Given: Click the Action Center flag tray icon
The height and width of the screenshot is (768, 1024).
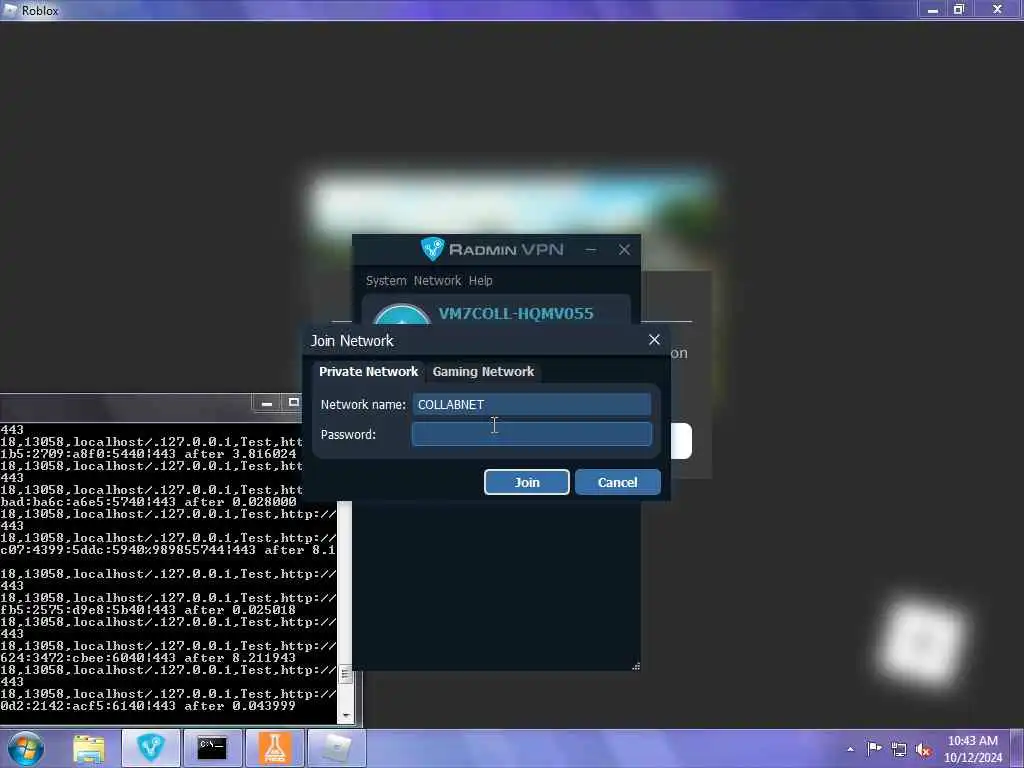Looking at the screenshot, I should tap(874, 748).
